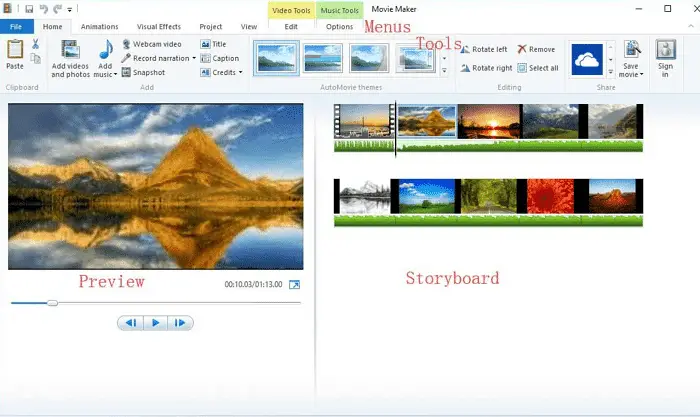Screen dimensions: 700x417
Task: Select blue sky green field clip
Action: 426,196
